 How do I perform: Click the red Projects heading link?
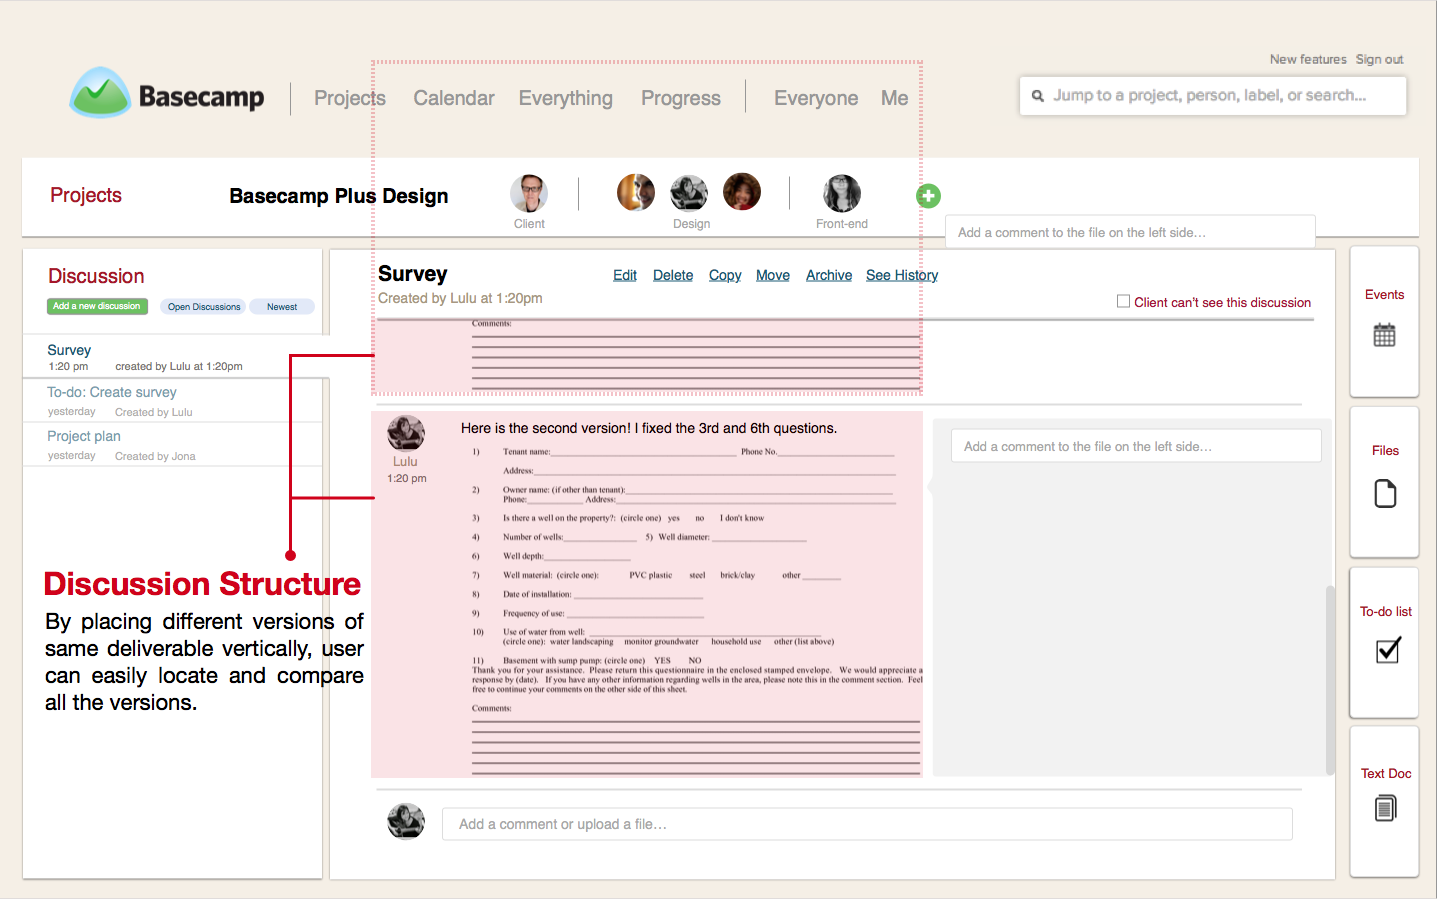pos(86,195)
